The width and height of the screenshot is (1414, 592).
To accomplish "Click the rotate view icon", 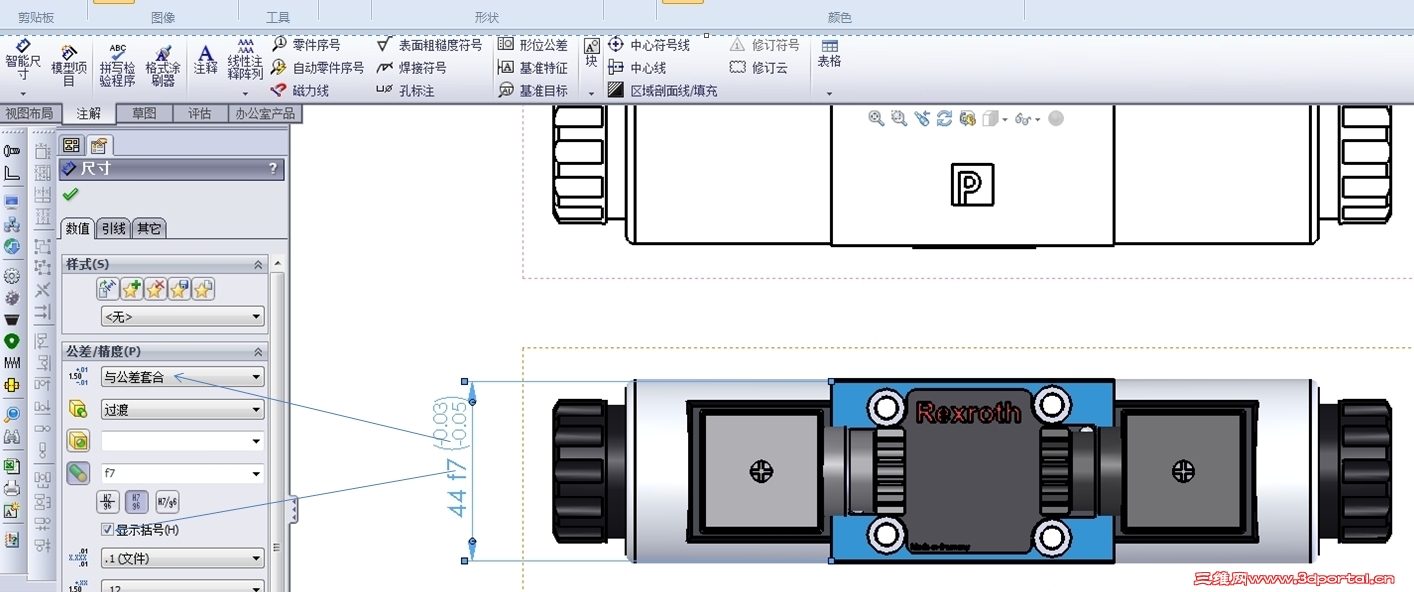I will (x=945, y=118).
